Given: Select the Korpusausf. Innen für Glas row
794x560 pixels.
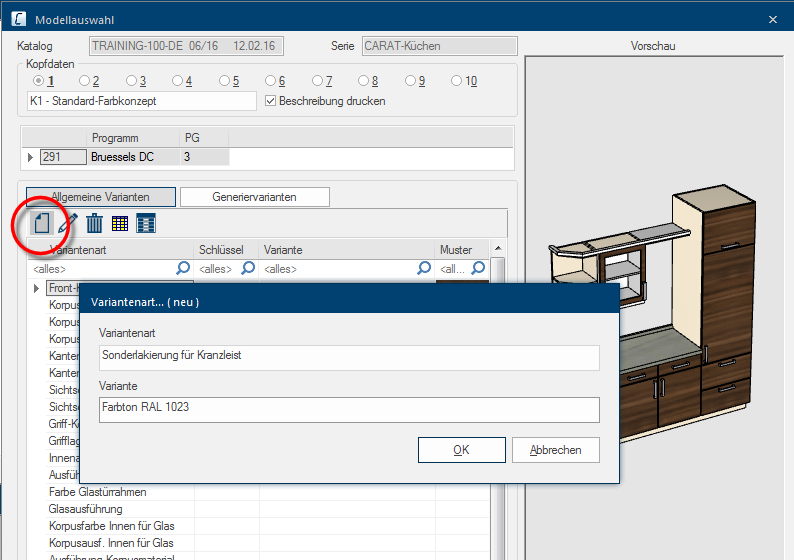Looking at the screenshot, I should 268,543.
